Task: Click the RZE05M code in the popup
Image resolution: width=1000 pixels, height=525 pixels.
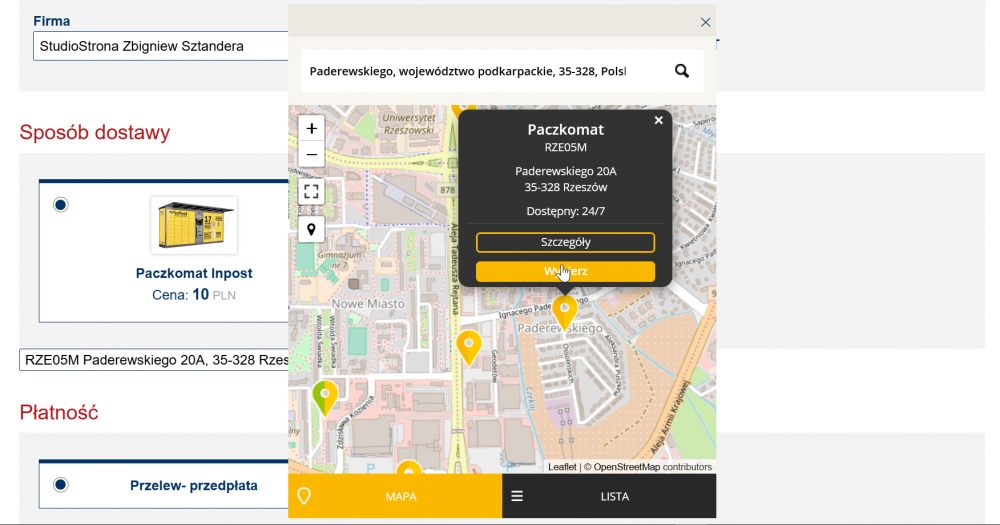Action: pos(566,147)
